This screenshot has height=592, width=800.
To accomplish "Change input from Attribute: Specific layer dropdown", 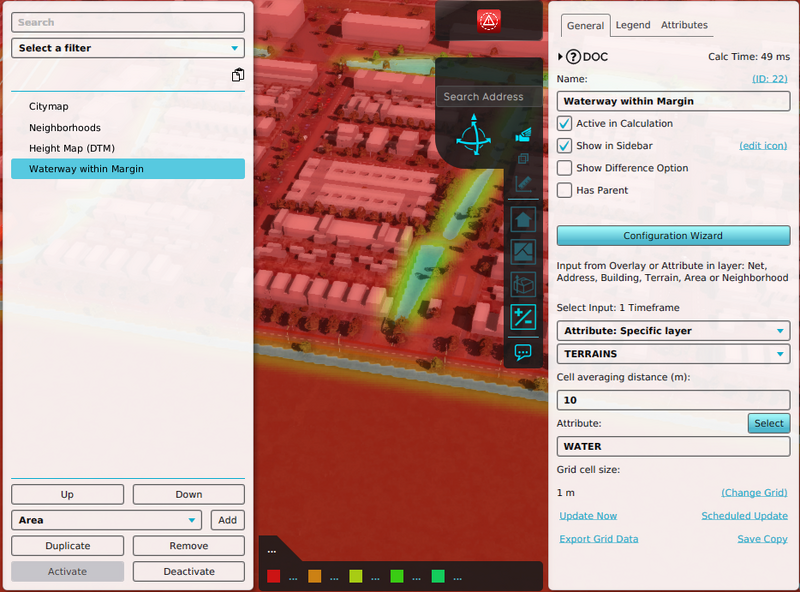I will click(x=672, y=330).
